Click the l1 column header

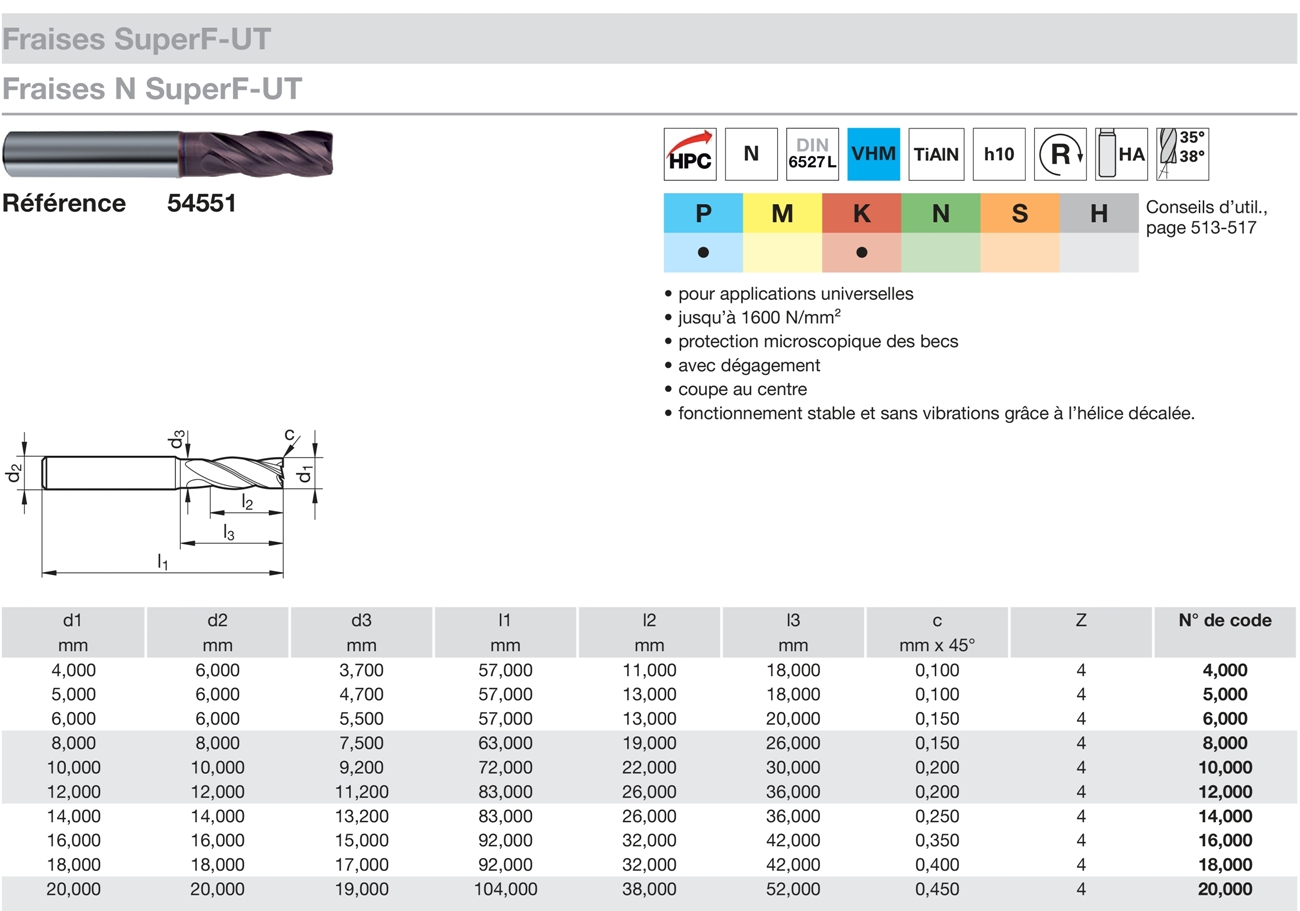(506, 621)
